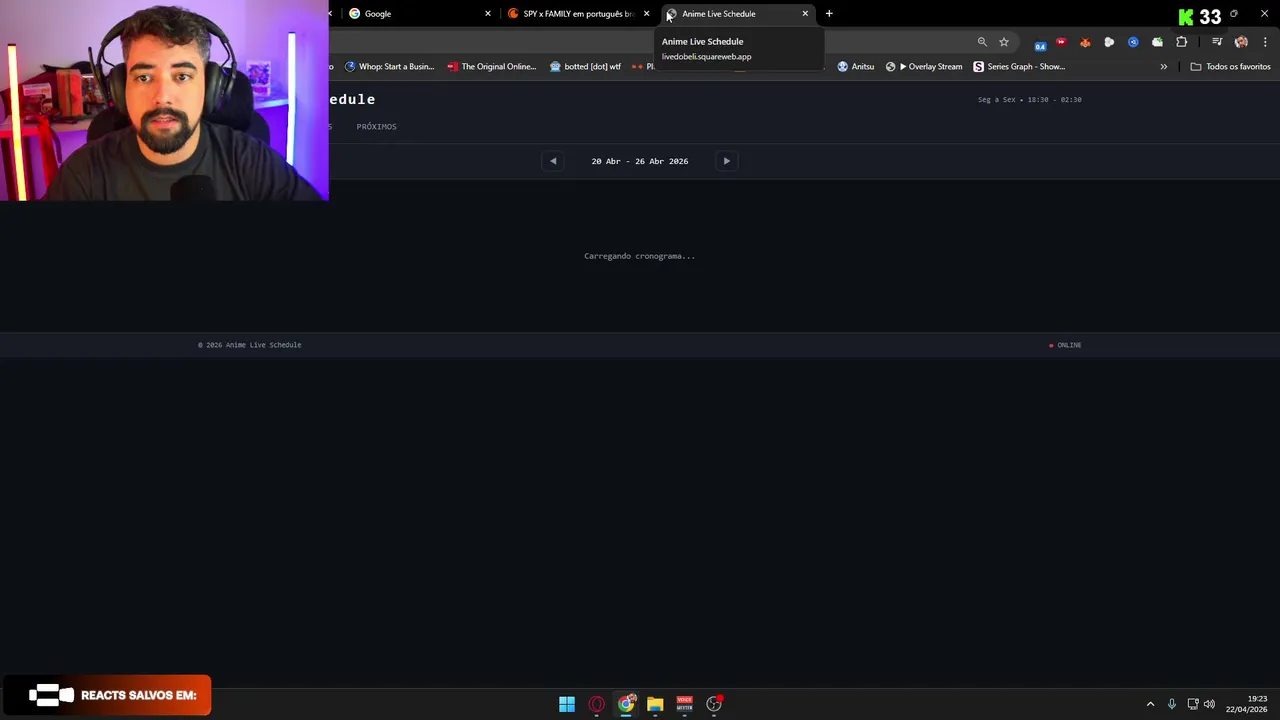Click the red fast-forward extension icon
This screenshot has height=720, width=1280.
[1061, 42]
